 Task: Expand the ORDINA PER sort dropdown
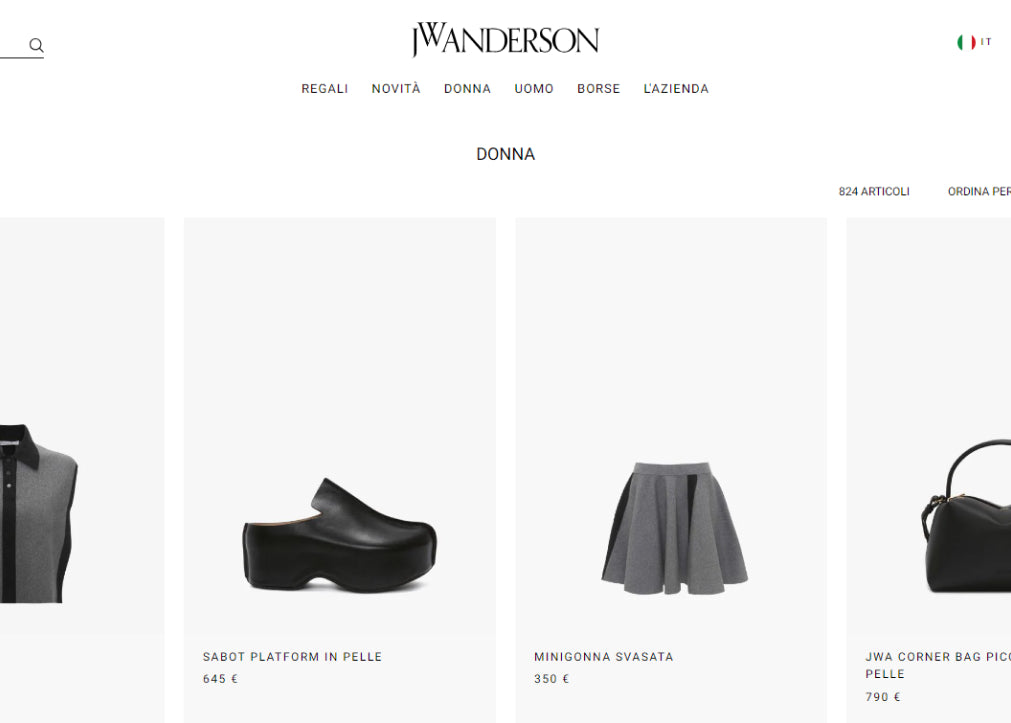pyautogui.click(x=979, y=192)
